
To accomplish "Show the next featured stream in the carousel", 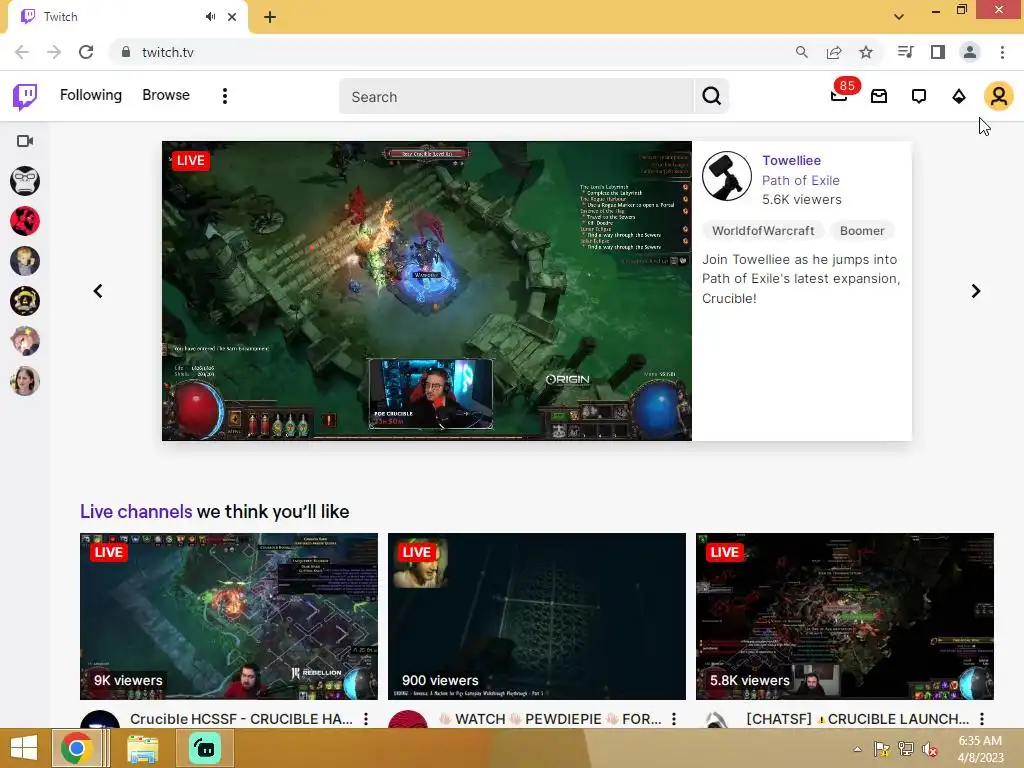I will (x=976, y=291).
